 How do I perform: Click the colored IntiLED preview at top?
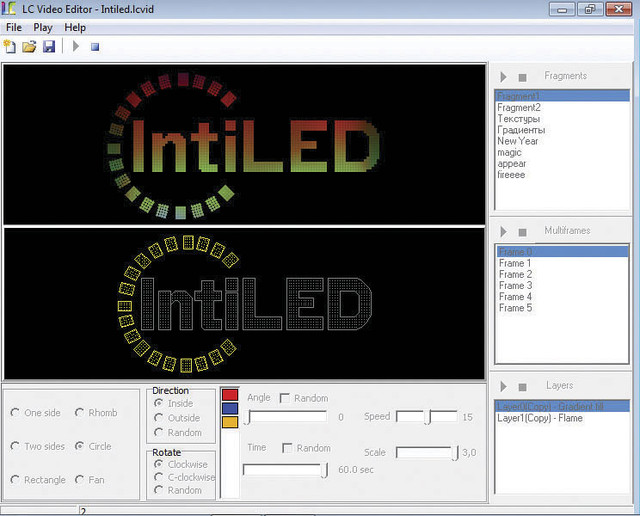click(x=244, y=144)
